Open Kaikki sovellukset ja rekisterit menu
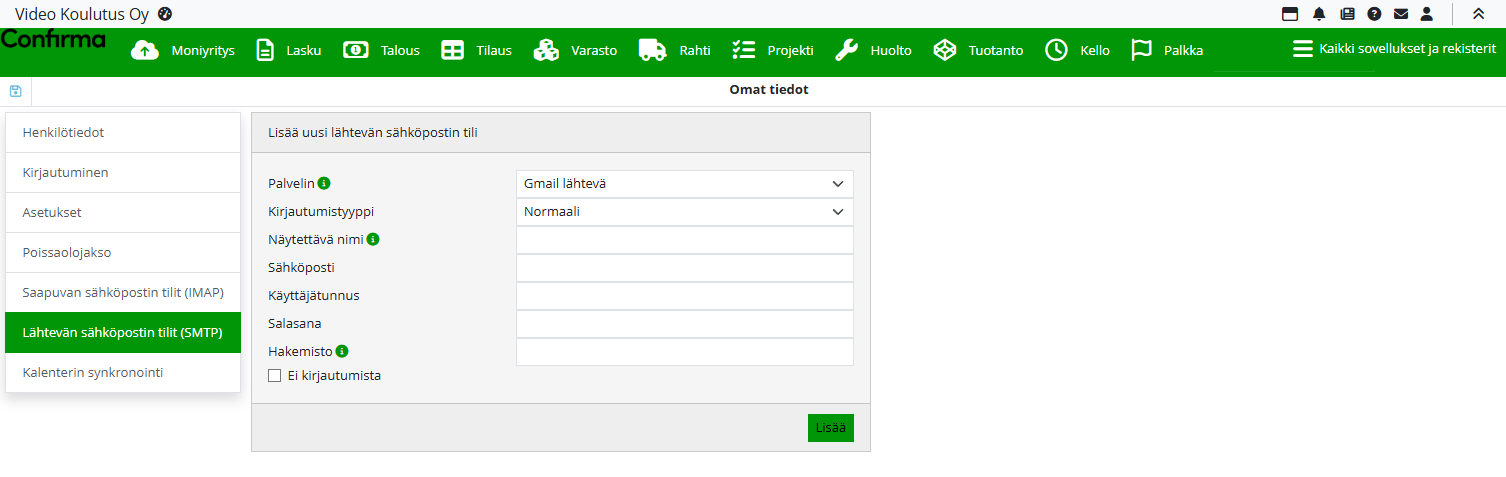Image resolution: width=1506 pixels, height=477 pixels. pos(1394,49)
